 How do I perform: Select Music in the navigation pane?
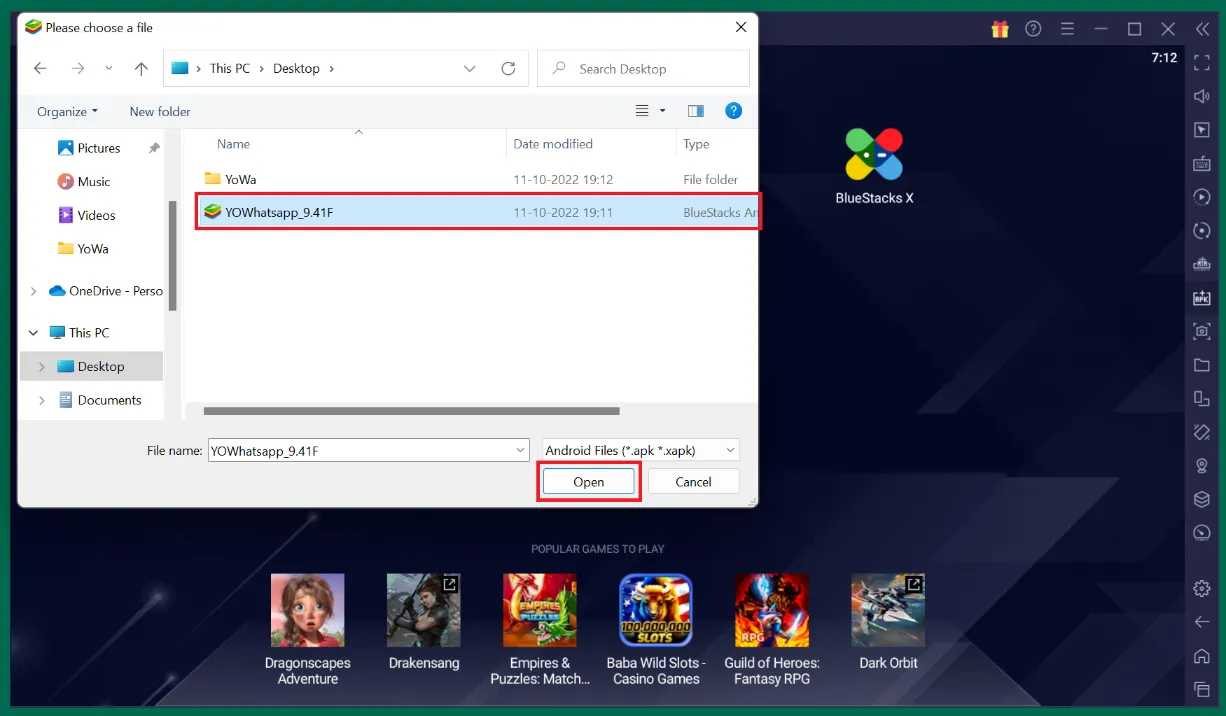point(94,182)
